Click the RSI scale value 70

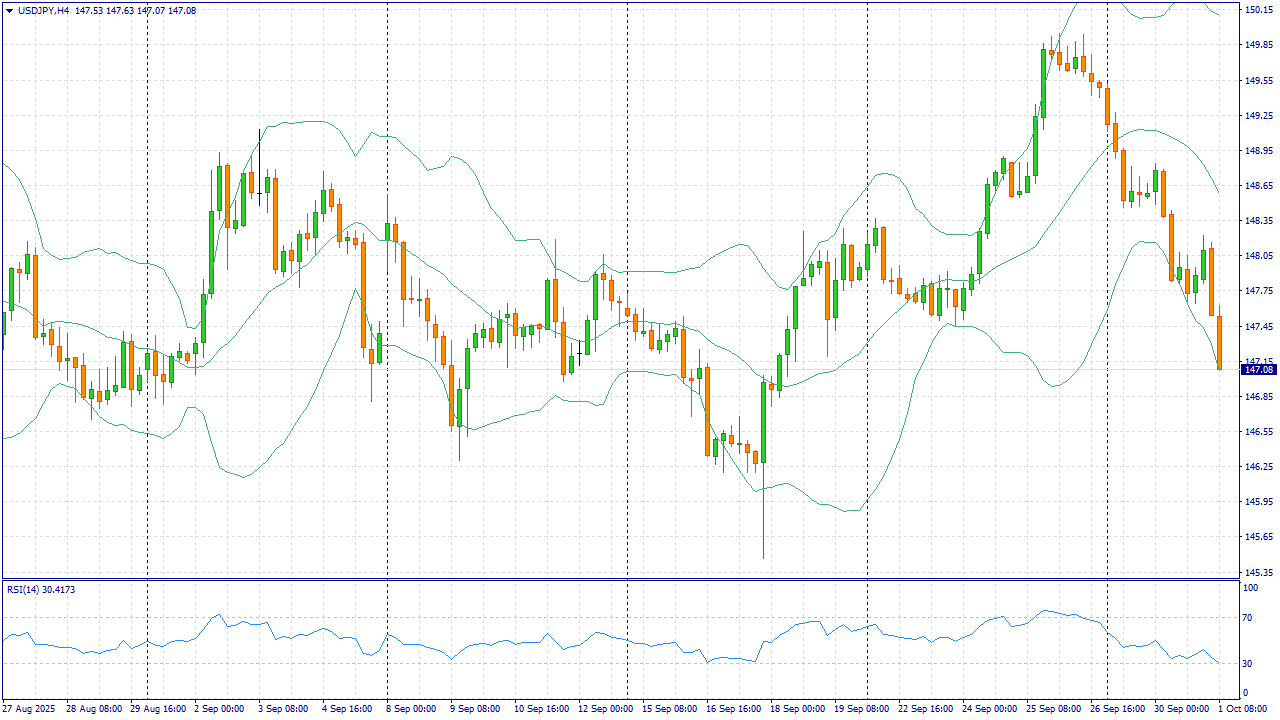(x=1248, y=619)
